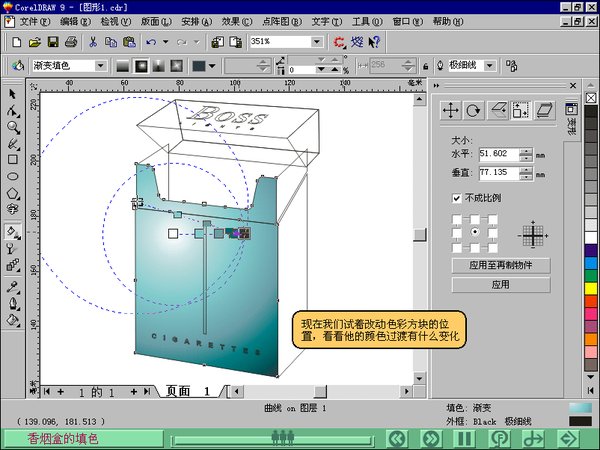Image resolution: width=600 pixels, height=450 pixels.
Task: Open the 效果(C) menu
Action: coord(237,21)
